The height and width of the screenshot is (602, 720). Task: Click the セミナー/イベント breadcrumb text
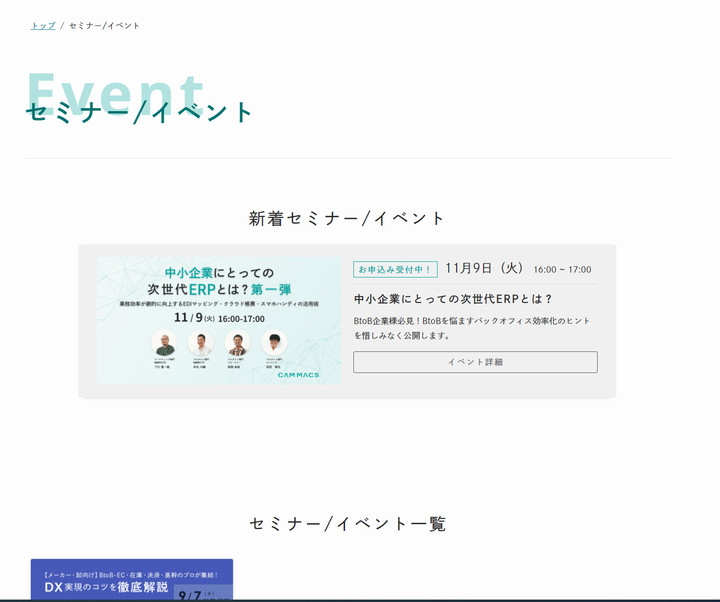[x=104, y=26]
